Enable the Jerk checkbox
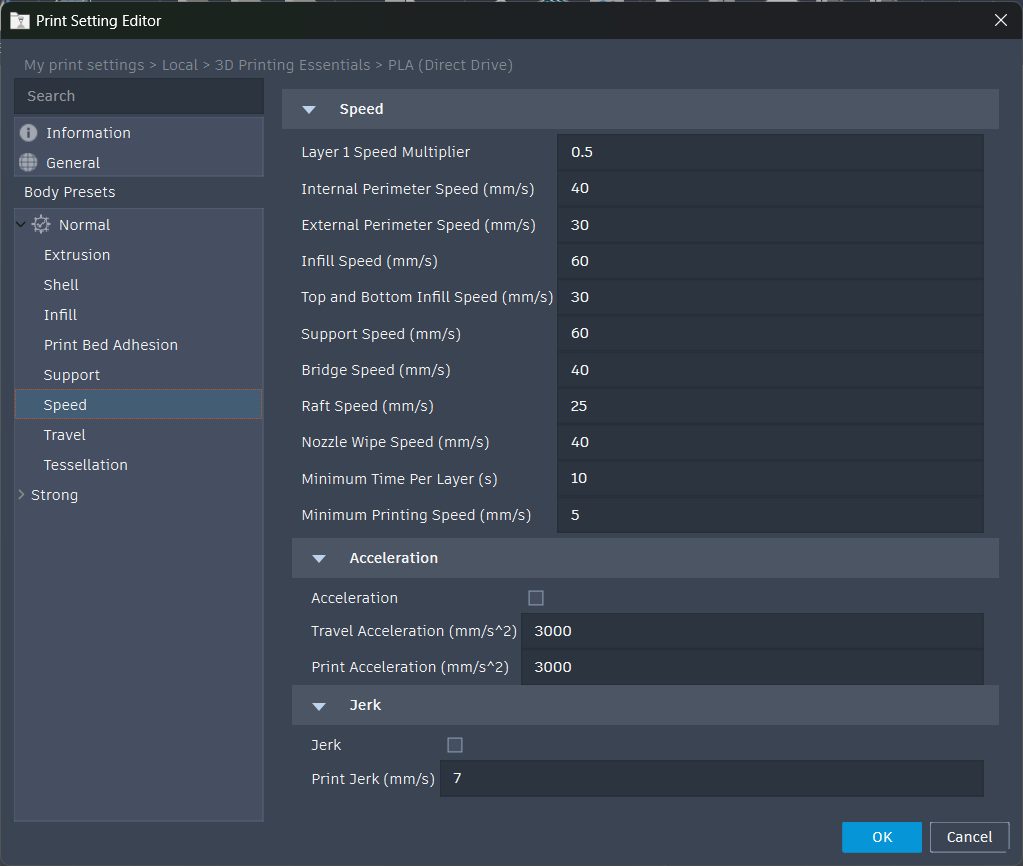Screen dimensions: 1023x866 pos(455,745)
